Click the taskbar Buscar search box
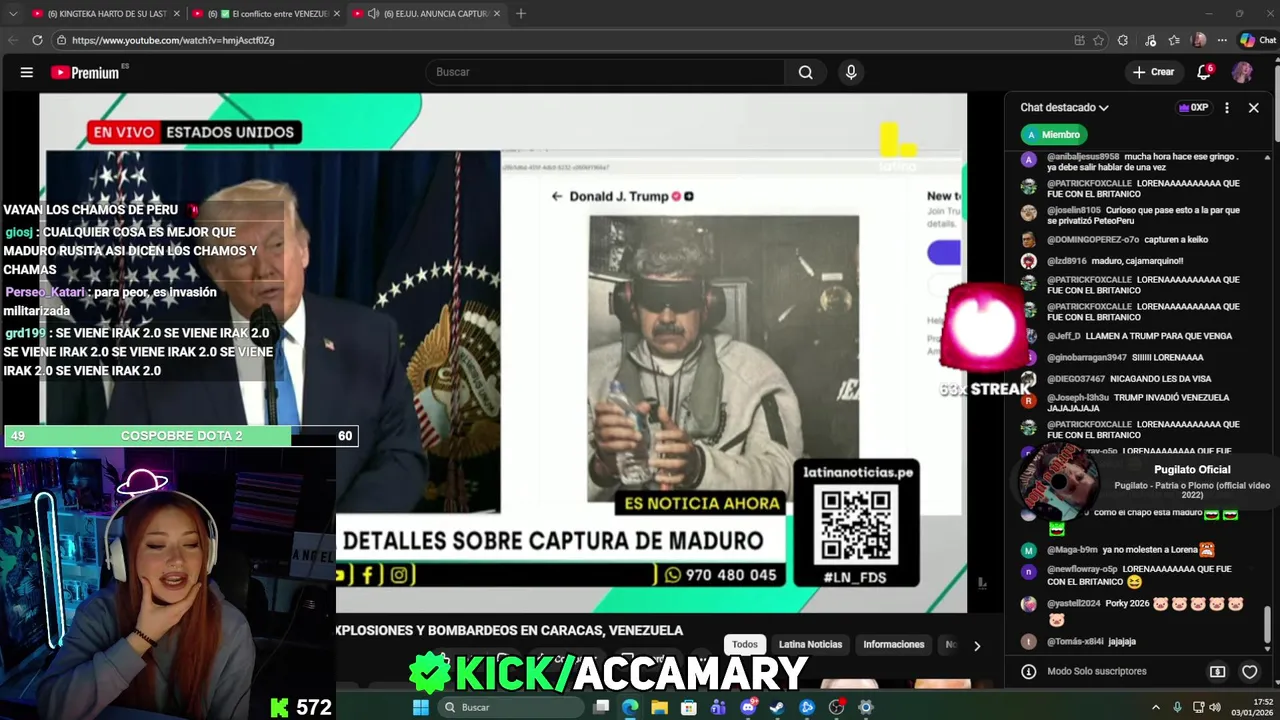The height and width of the screenshot is (720, 1280). 512,707
